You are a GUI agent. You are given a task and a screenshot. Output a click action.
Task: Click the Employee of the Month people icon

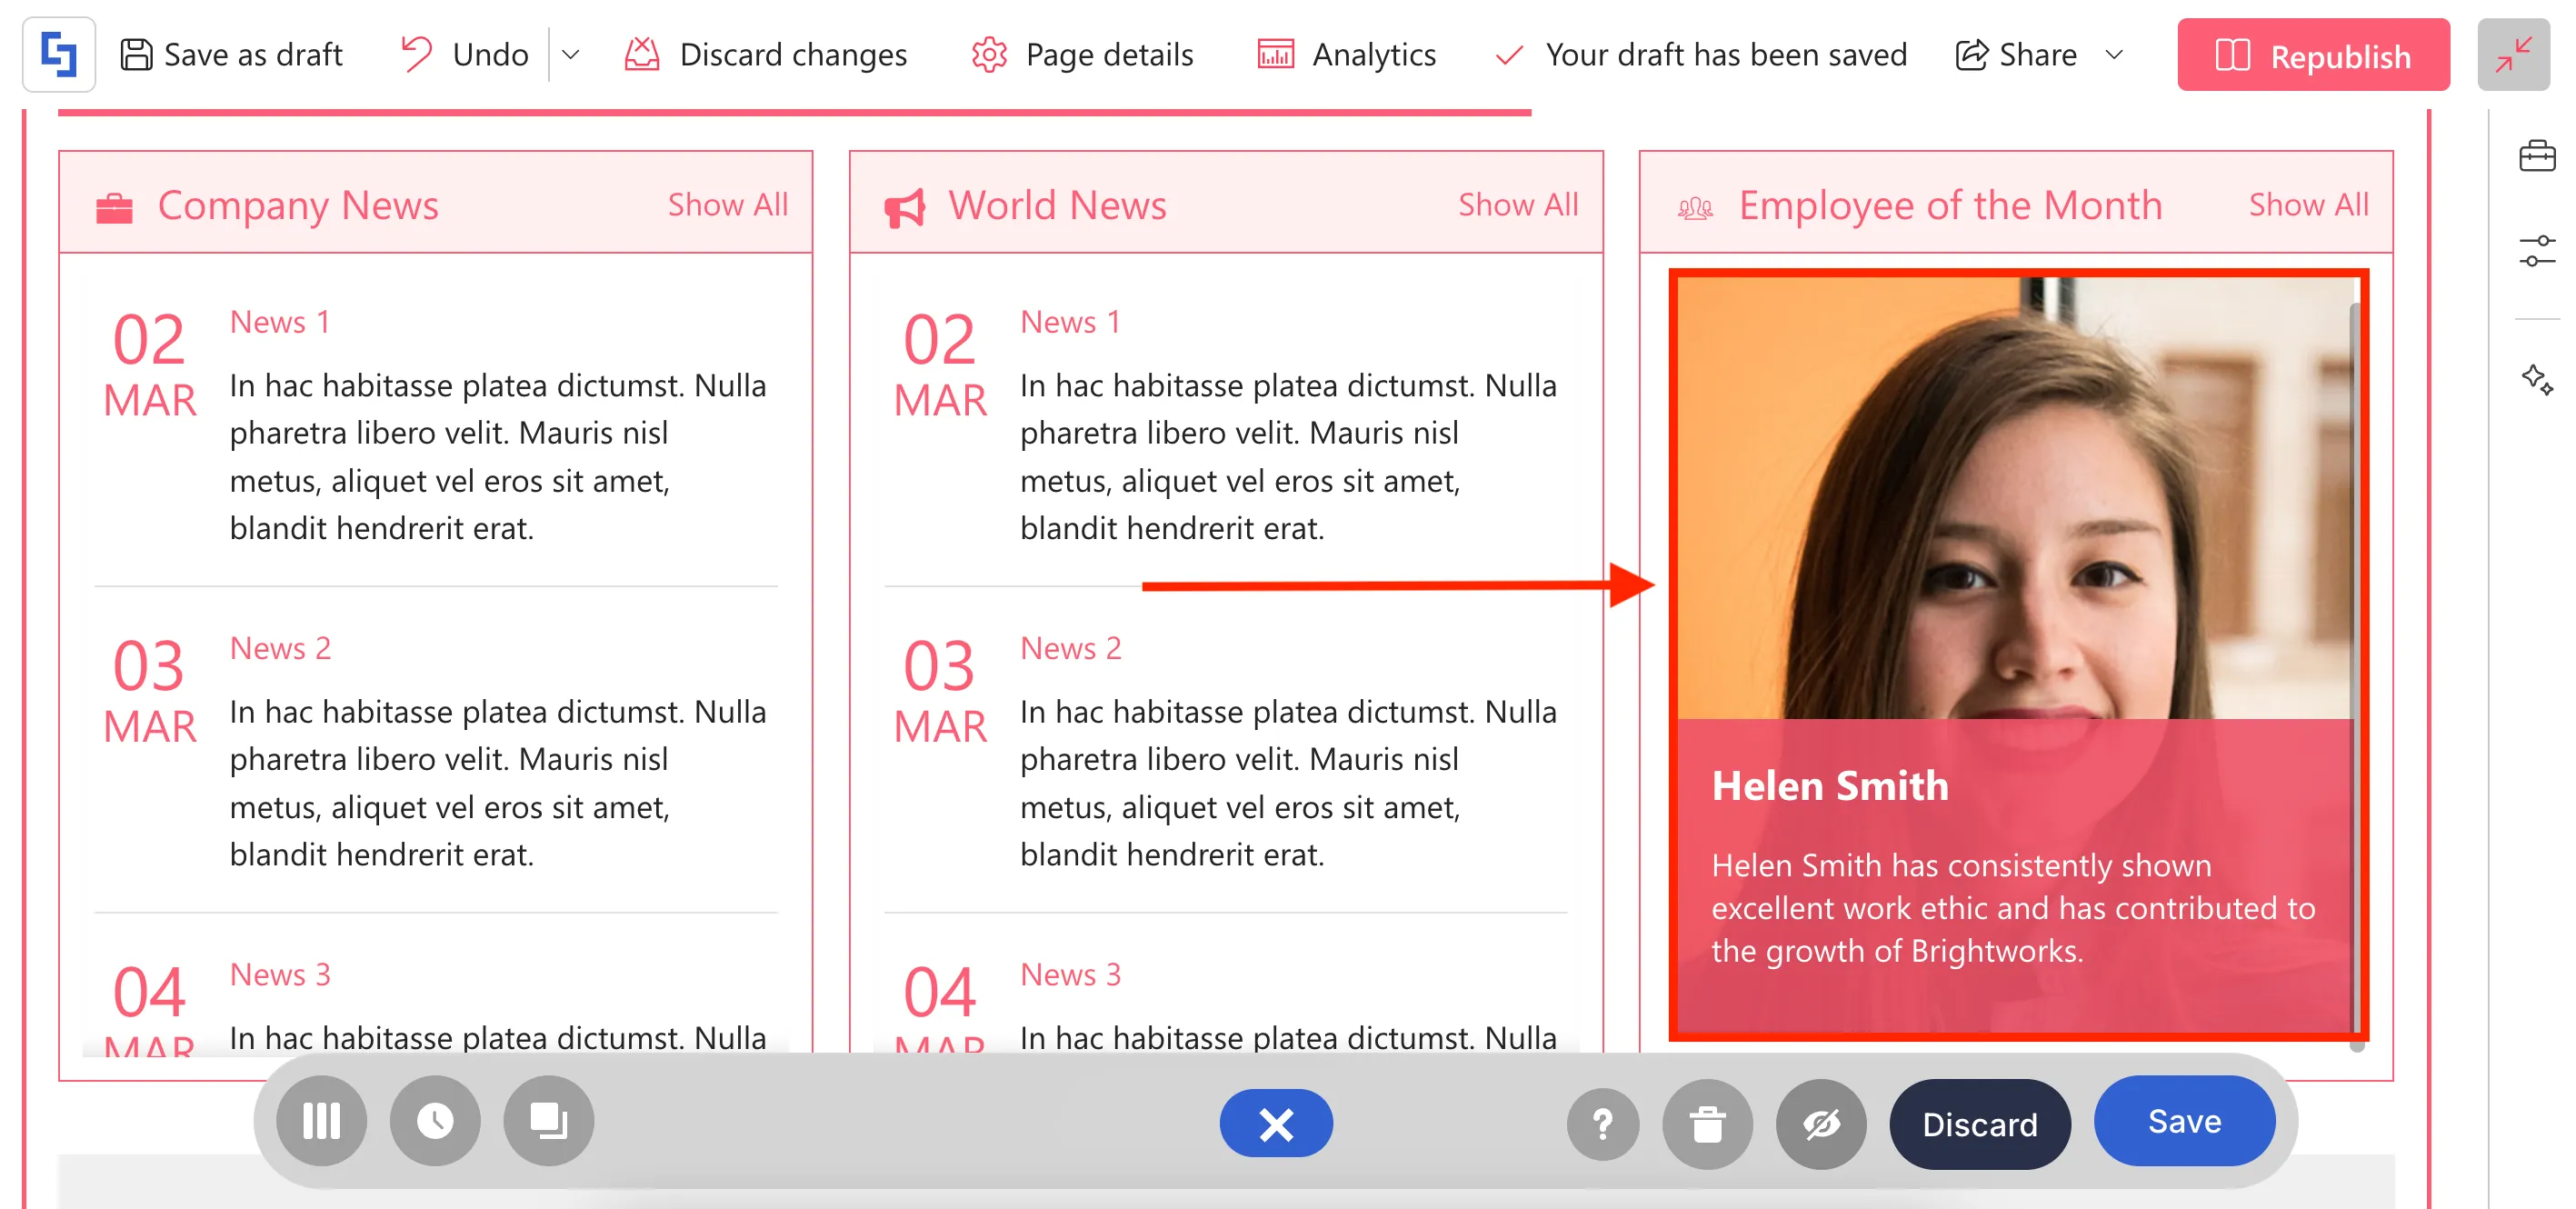tap(1695, 208)
